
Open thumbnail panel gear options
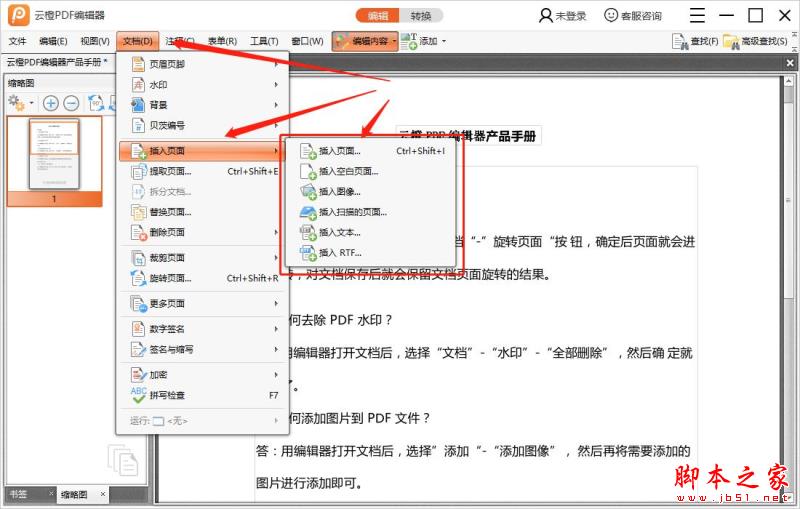click(x=16, y=103)
